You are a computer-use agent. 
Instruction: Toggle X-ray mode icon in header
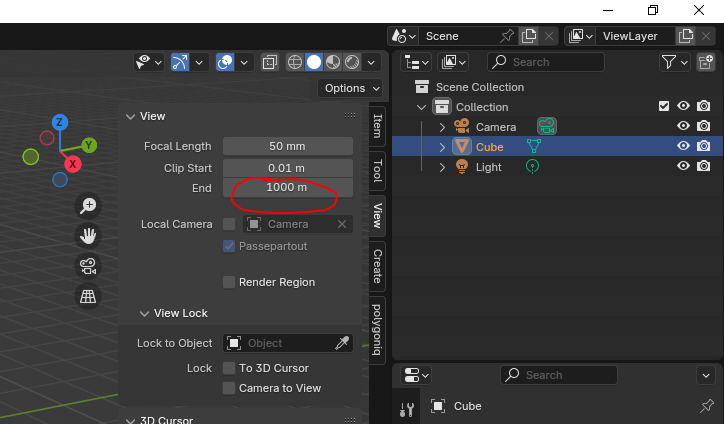270,62
